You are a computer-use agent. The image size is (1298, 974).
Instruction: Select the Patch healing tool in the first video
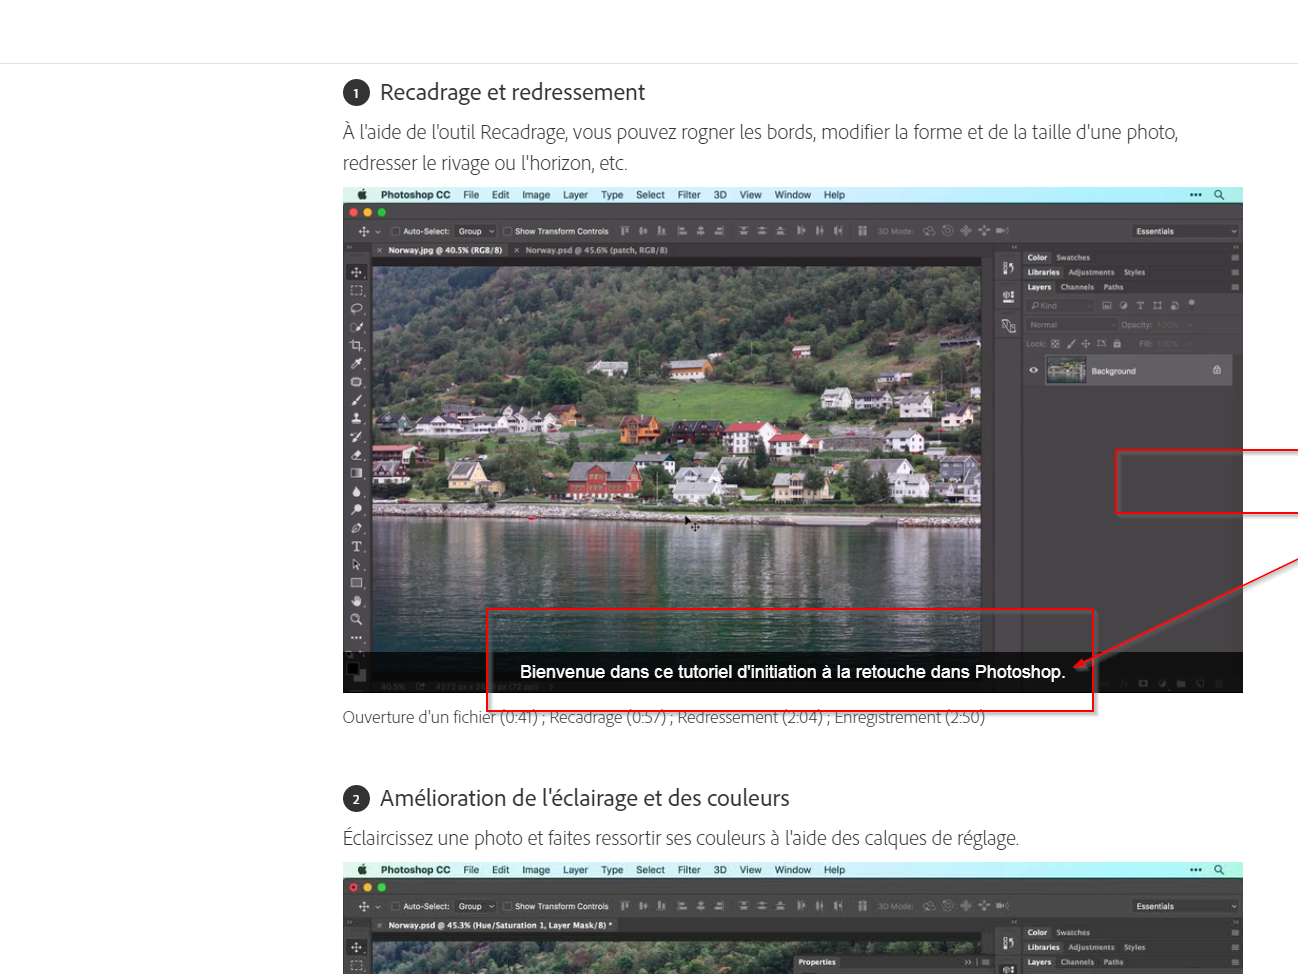click(x=356, y=382)
